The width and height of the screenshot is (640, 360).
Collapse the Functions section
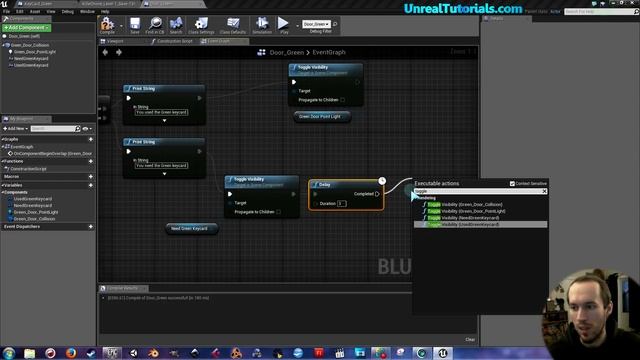3,161
